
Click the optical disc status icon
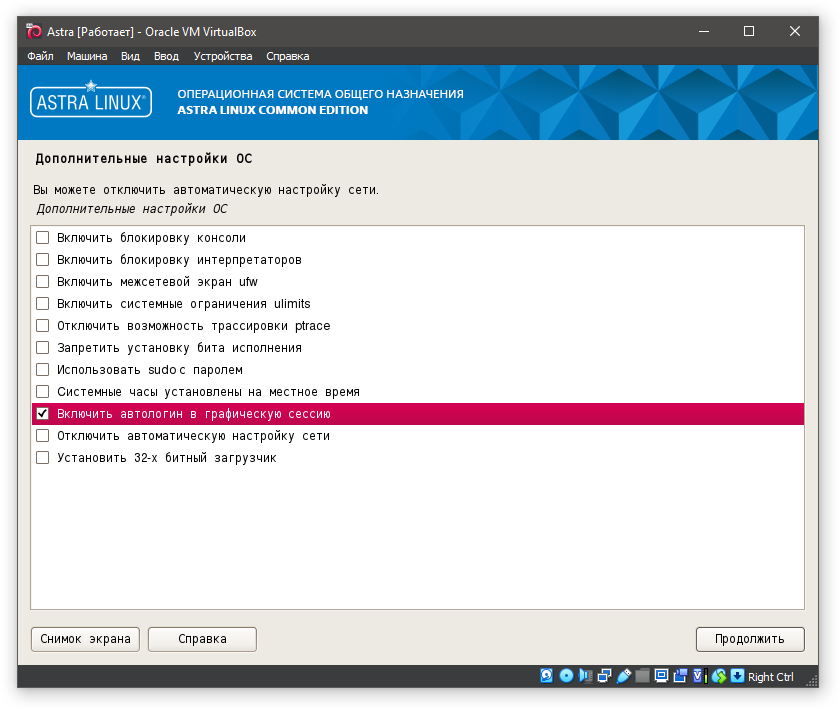(x=566, y=676)
